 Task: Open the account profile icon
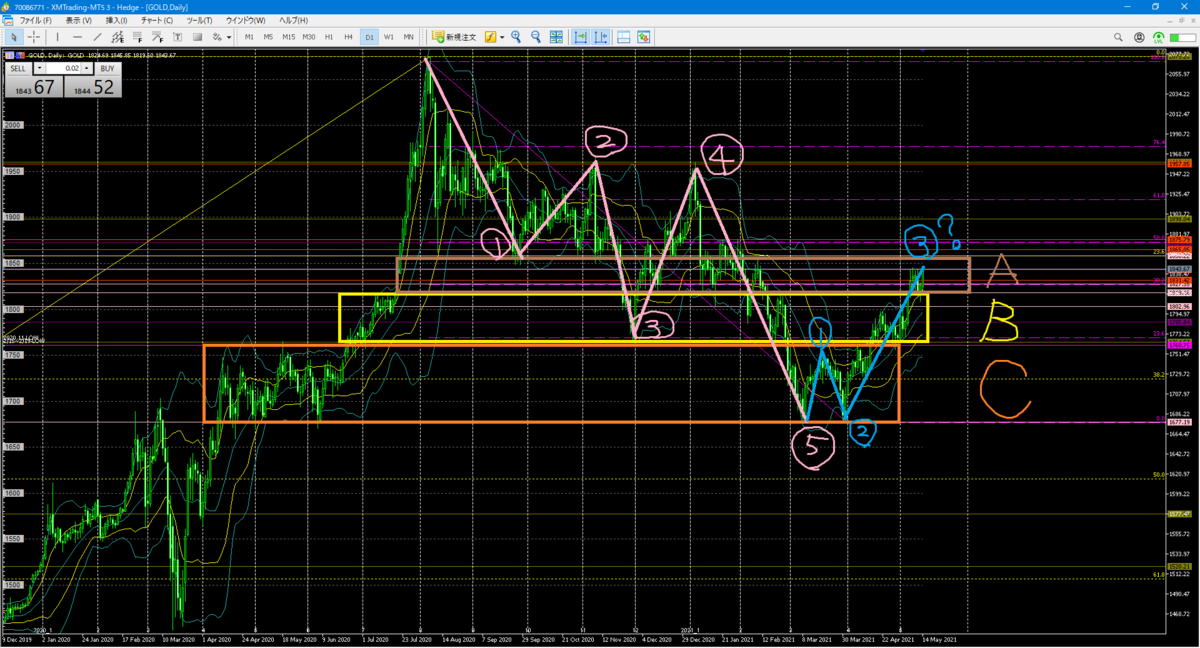click(1139, 37)
